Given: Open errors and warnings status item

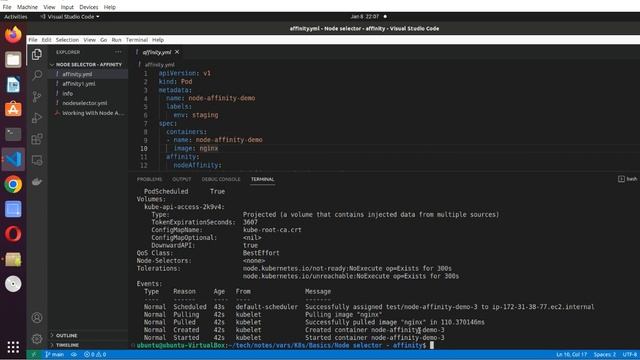Looking at the screenshot, I should pos(95,355).
